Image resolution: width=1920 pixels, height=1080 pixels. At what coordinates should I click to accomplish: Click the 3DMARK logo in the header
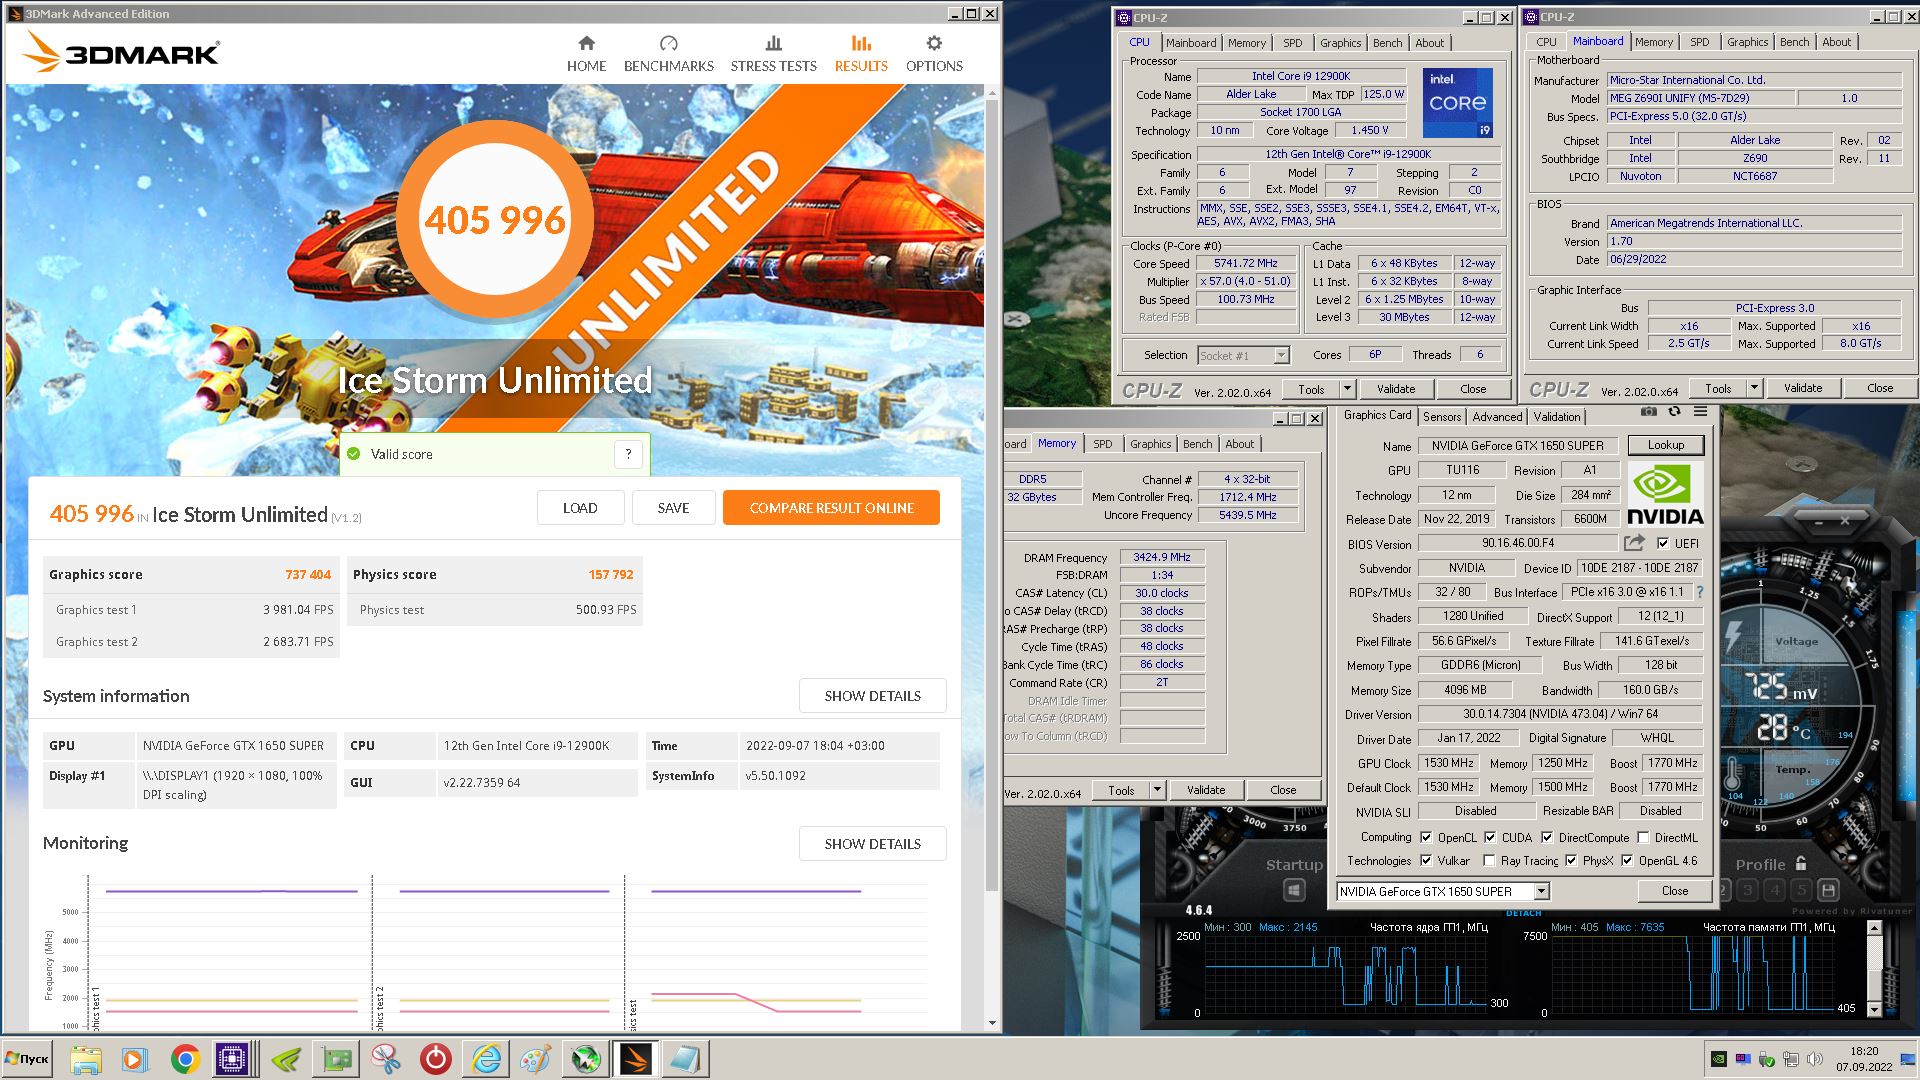[x=122, y=51]
